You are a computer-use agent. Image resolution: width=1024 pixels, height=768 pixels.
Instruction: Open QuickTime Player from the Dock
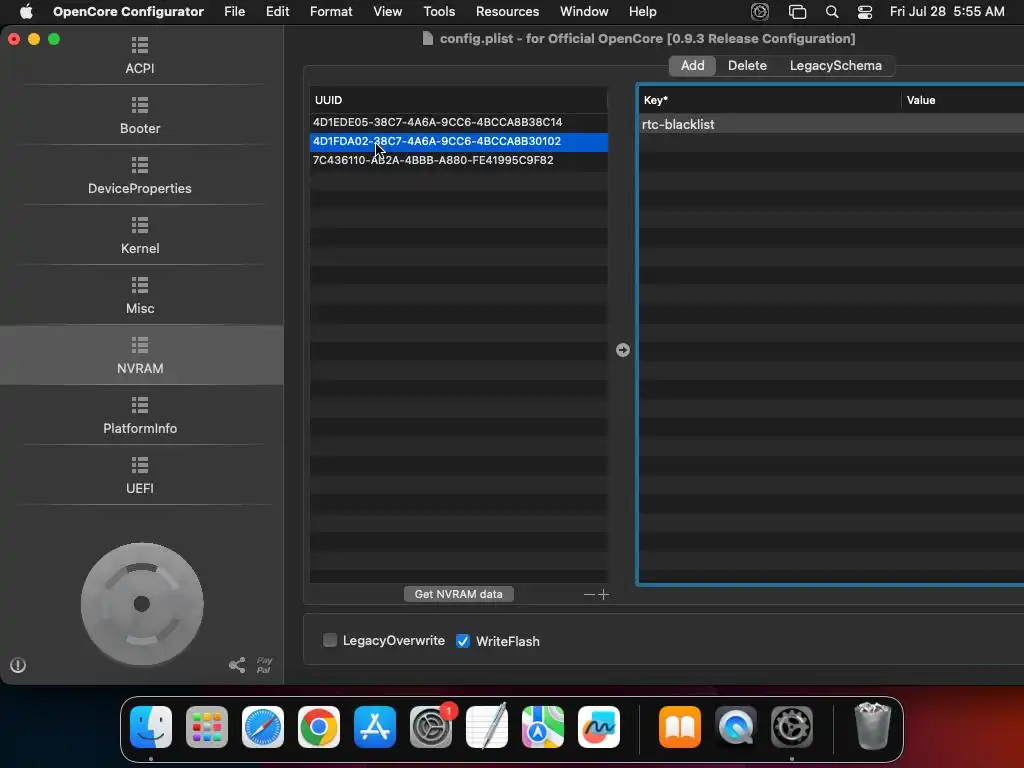click(x=736, y=727)
